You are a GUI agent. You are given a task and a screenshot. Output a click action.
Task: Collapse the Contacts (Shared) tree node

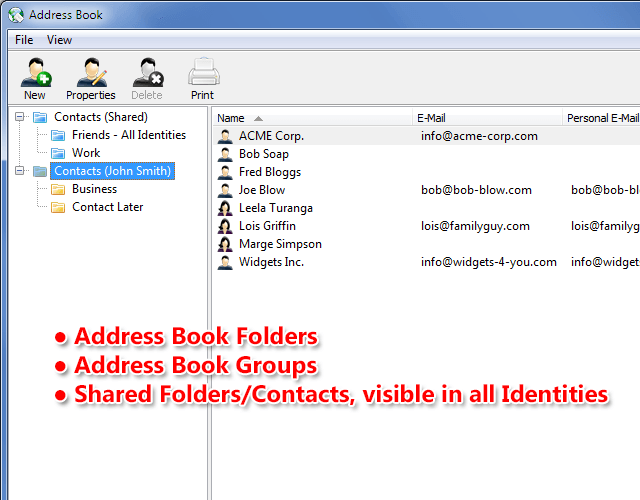click(x=19, y=117)
